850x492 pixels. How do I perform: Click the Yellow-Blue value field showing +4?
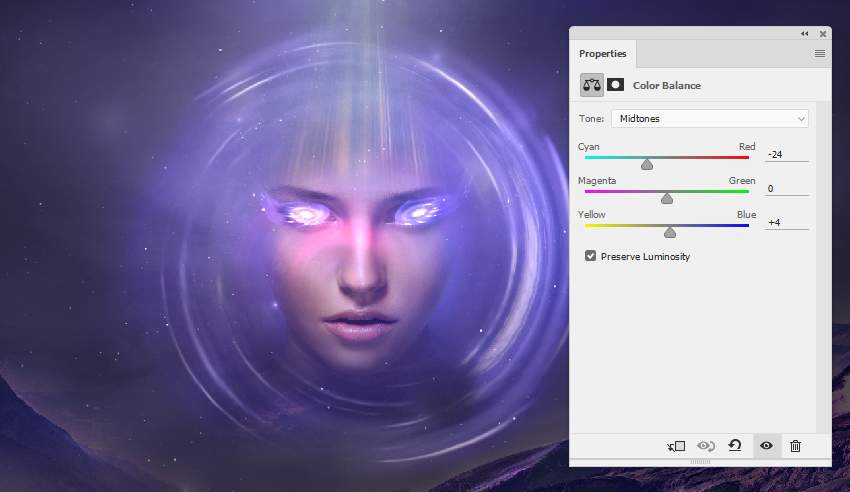786,222
